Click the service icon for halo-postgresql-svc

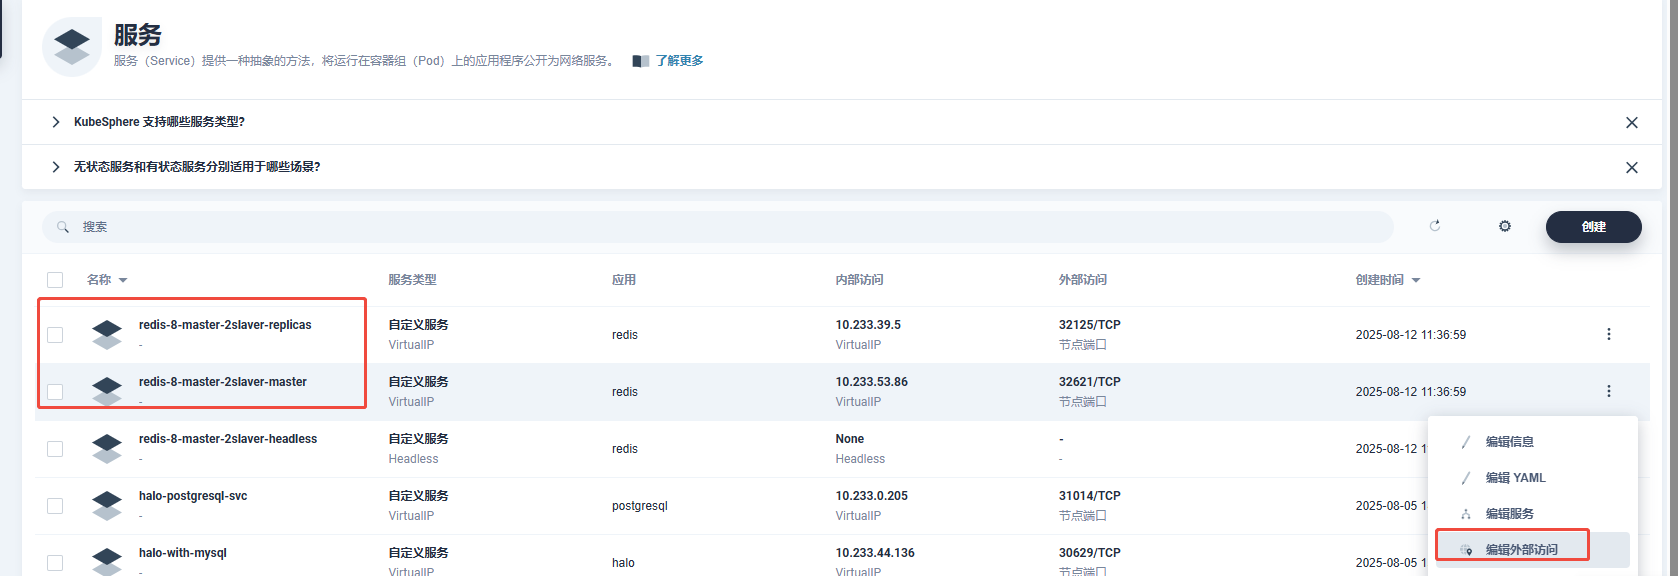(x=107, y=505)
